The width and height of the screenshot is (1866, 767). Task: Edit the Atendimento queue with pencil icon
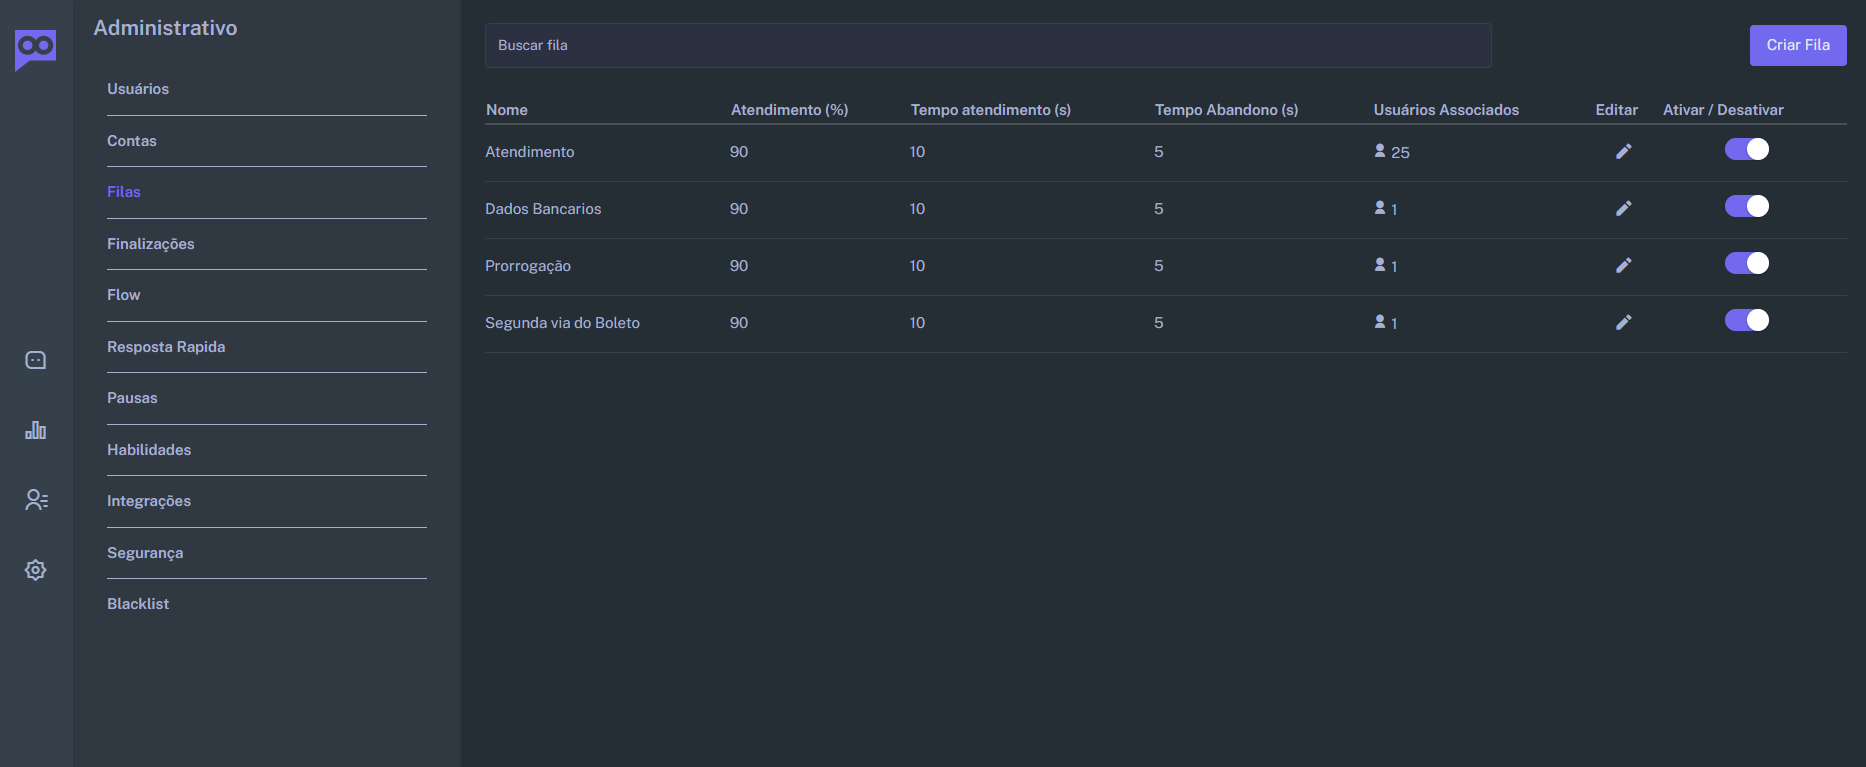[1624, 151]
